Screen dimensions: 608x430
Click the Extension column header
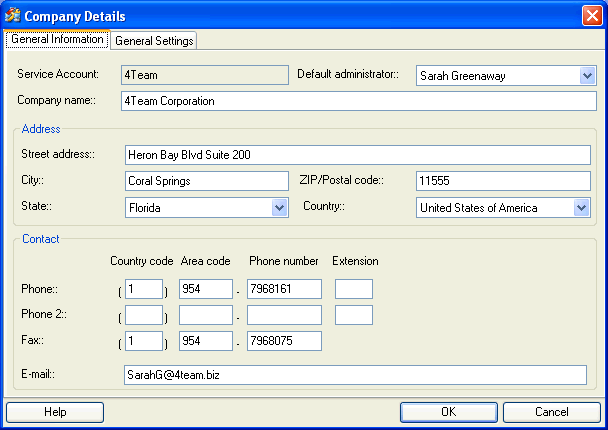[x=355, y=261]
